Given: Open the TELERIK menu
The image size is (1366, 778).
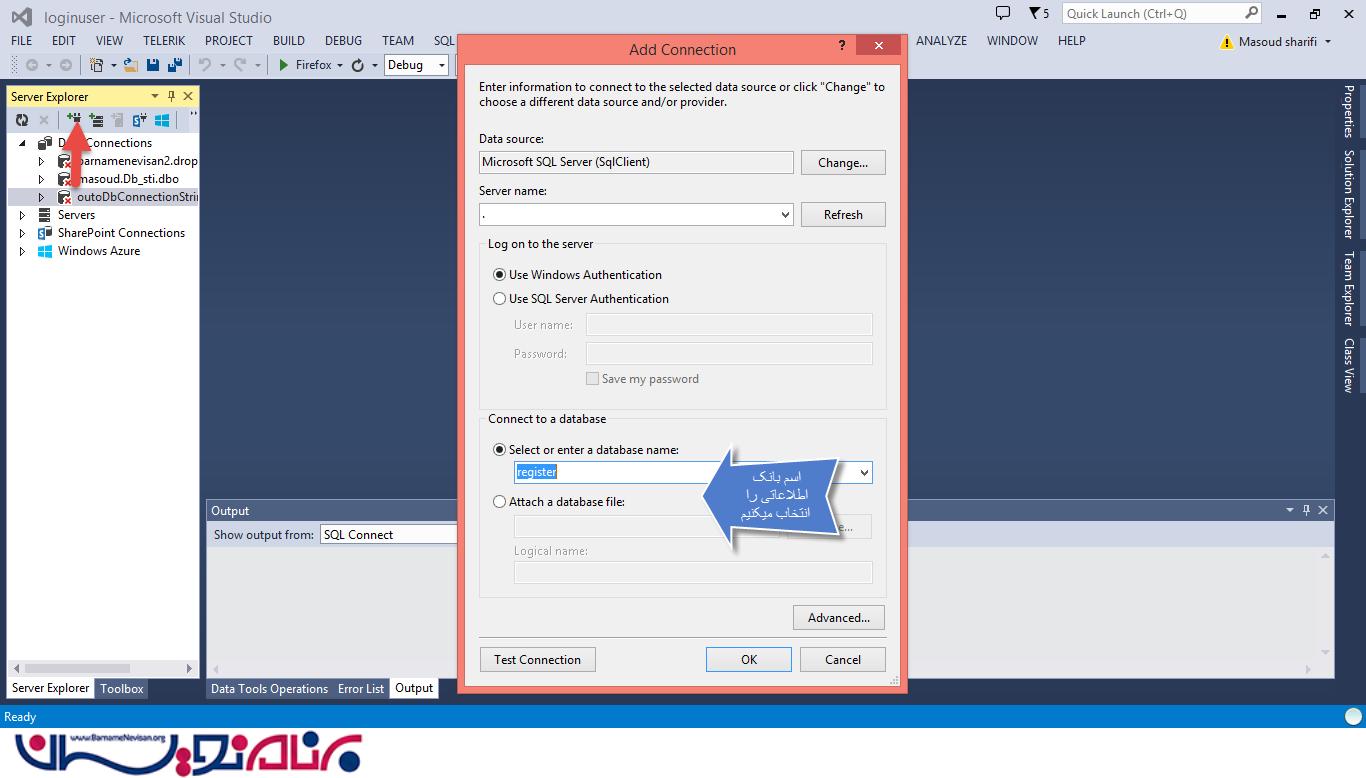Looking at the screenshot, I should point(163,41).
